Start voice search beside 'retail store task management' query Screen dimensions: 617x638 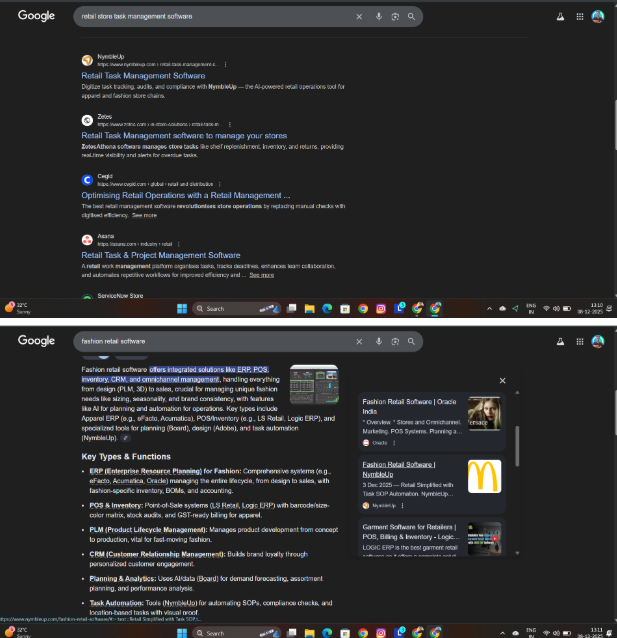379,17
